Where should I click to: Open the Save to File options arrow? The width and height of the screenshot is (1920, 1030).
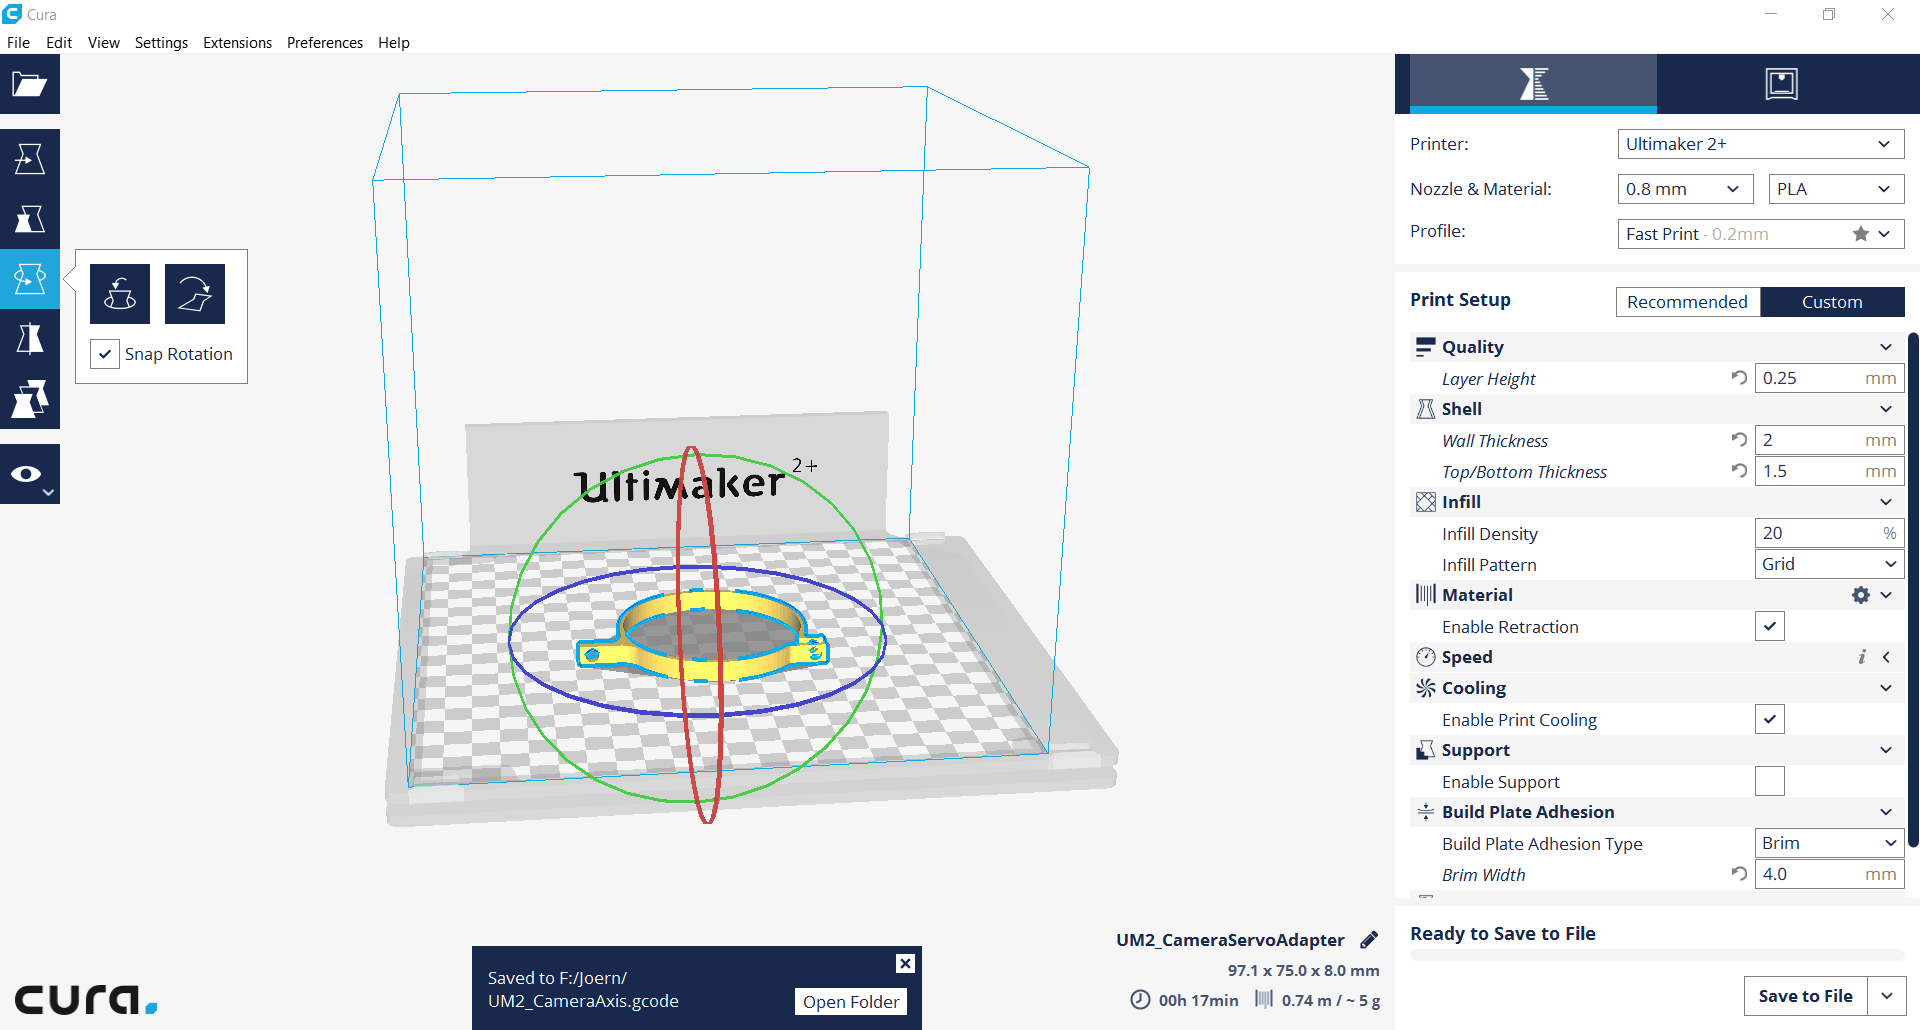[x=1887, y=996]
